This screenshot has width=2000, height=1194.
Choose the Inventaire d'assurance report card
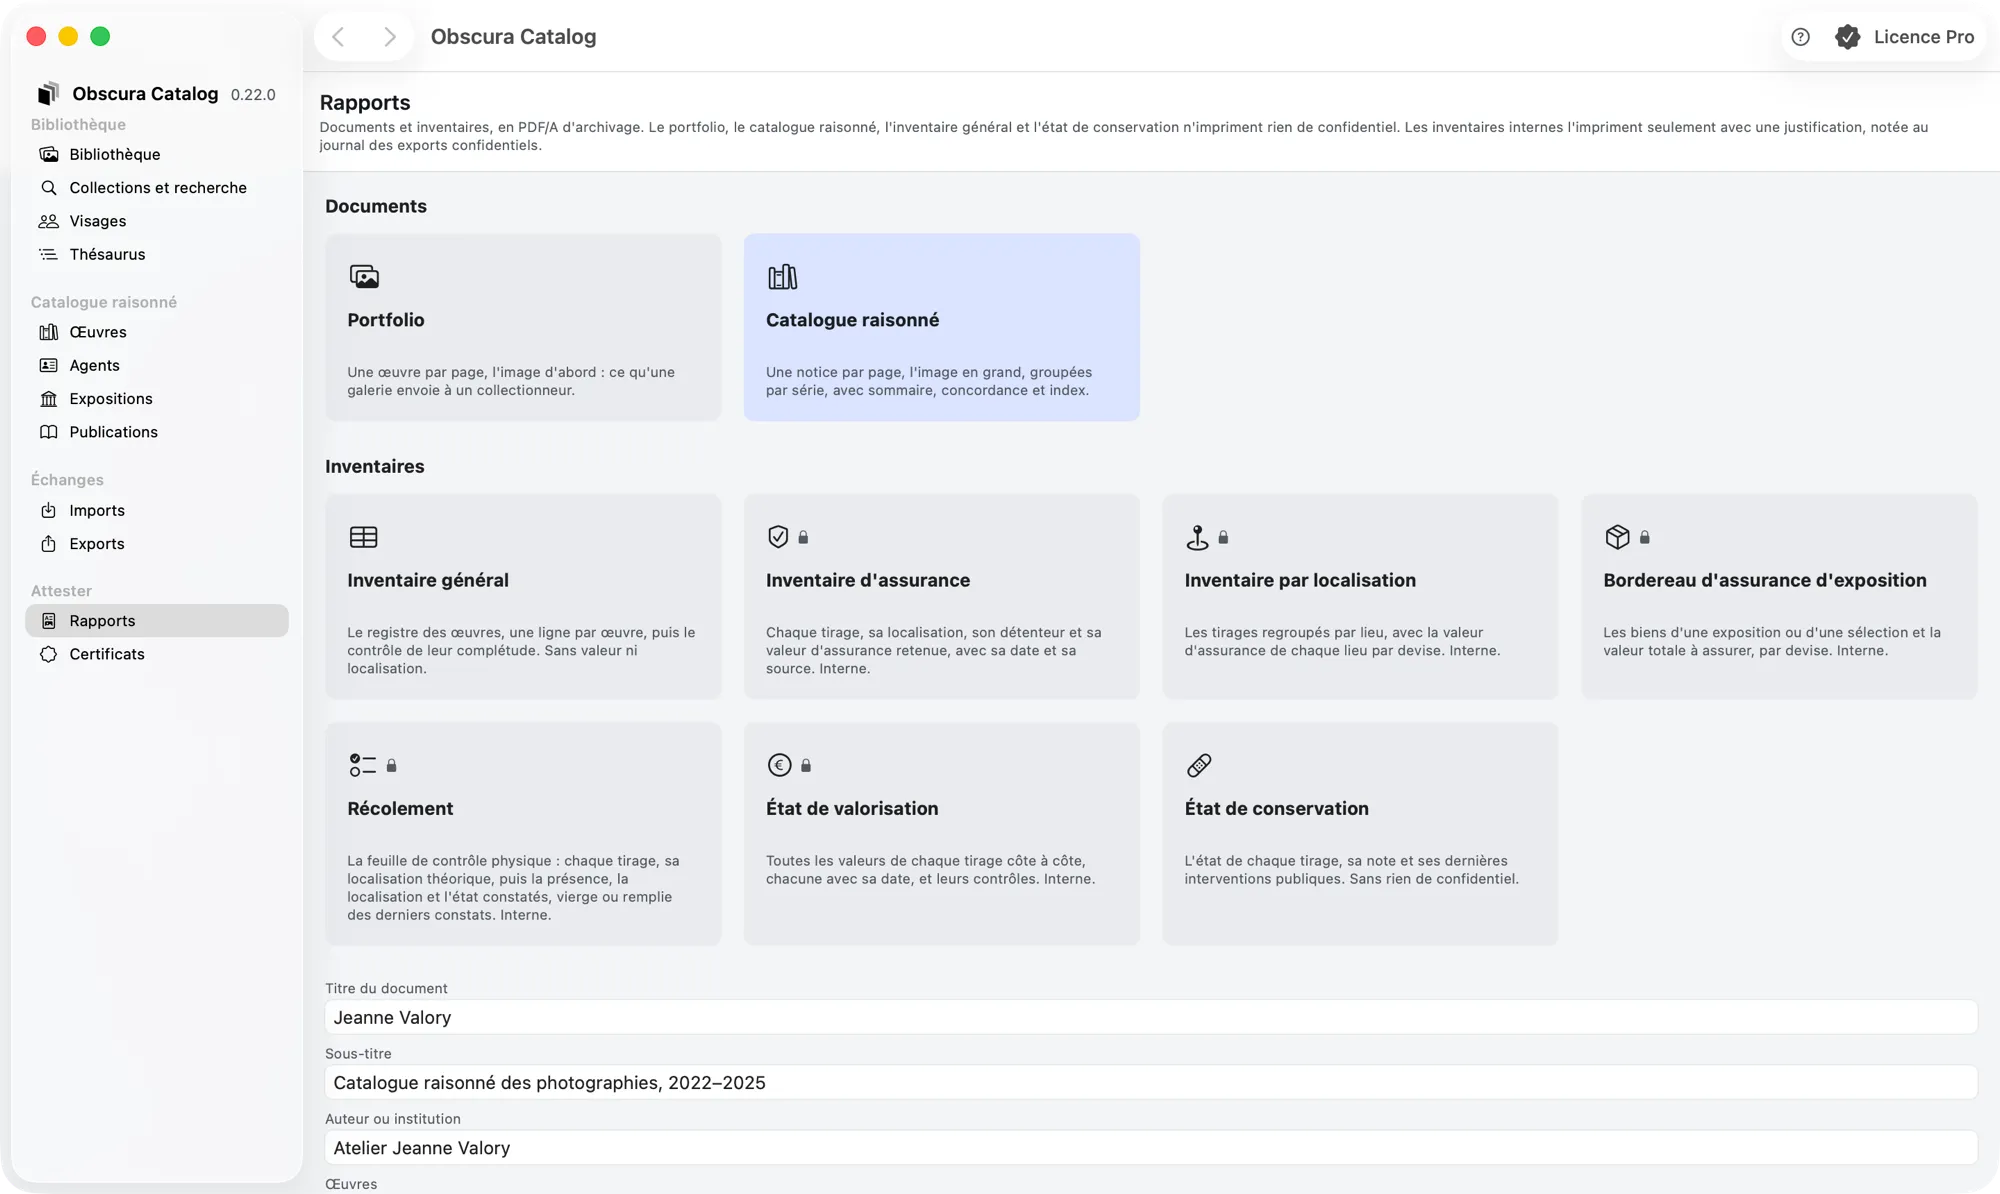(941, 597)
